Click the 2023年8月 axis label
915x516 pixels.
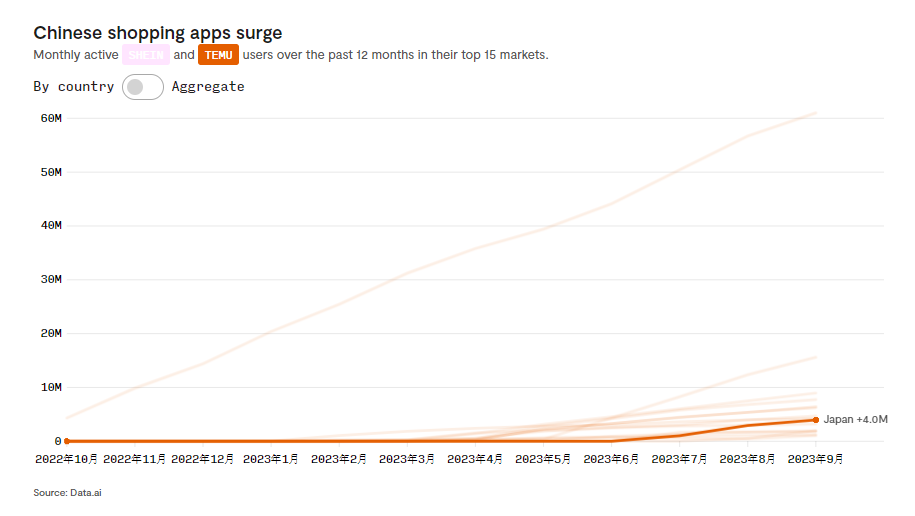pyautogui.click(x=747, y=459)
